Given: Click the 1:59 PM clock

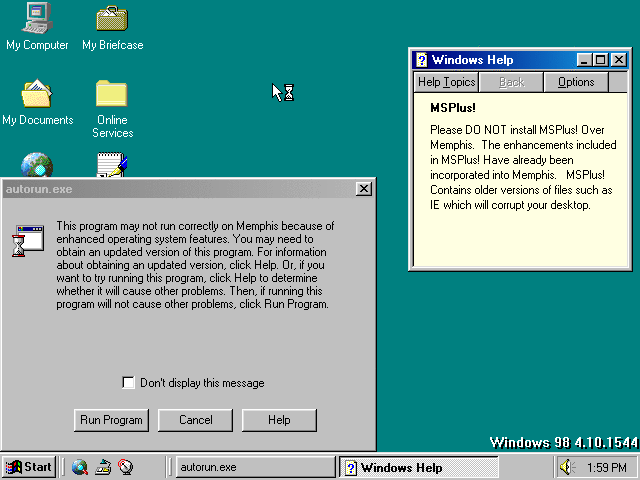Looking at the screenshot, I should pyautogui.click(x=607, y=467).
